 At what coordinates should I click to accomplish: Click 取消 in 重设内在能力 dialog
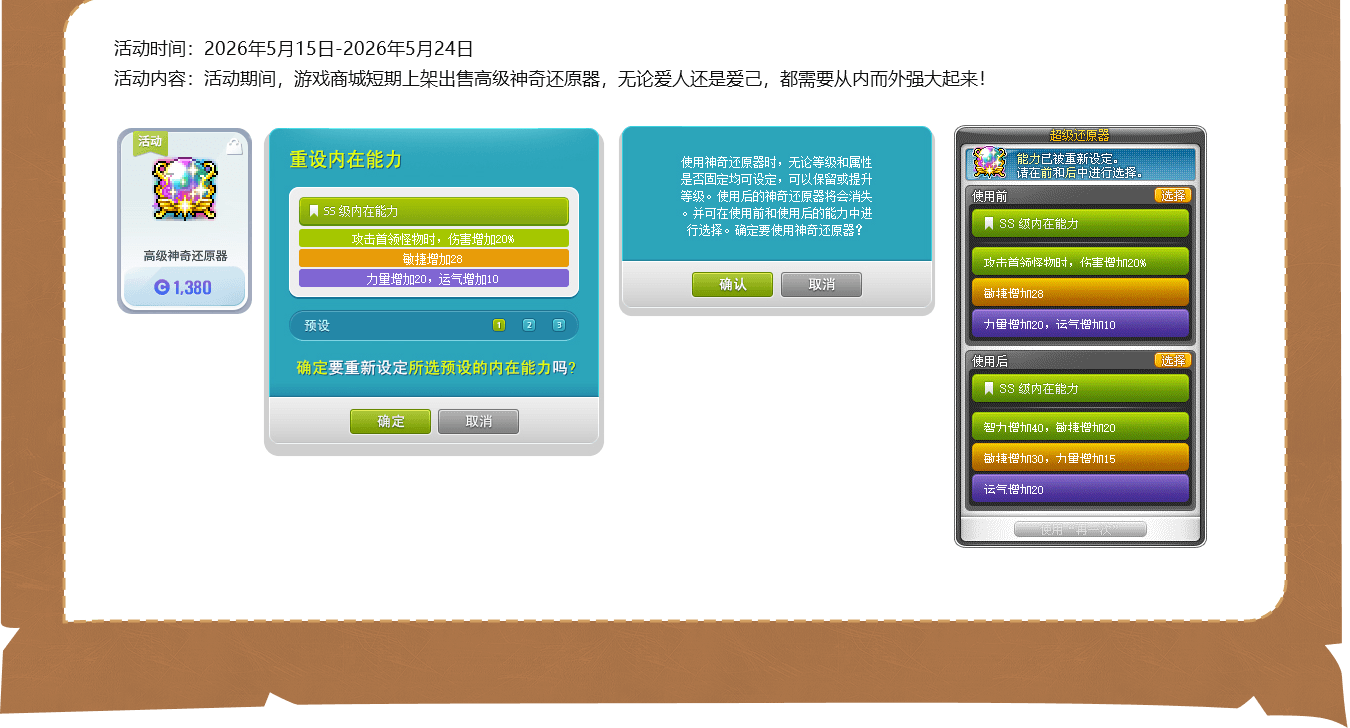479,421
